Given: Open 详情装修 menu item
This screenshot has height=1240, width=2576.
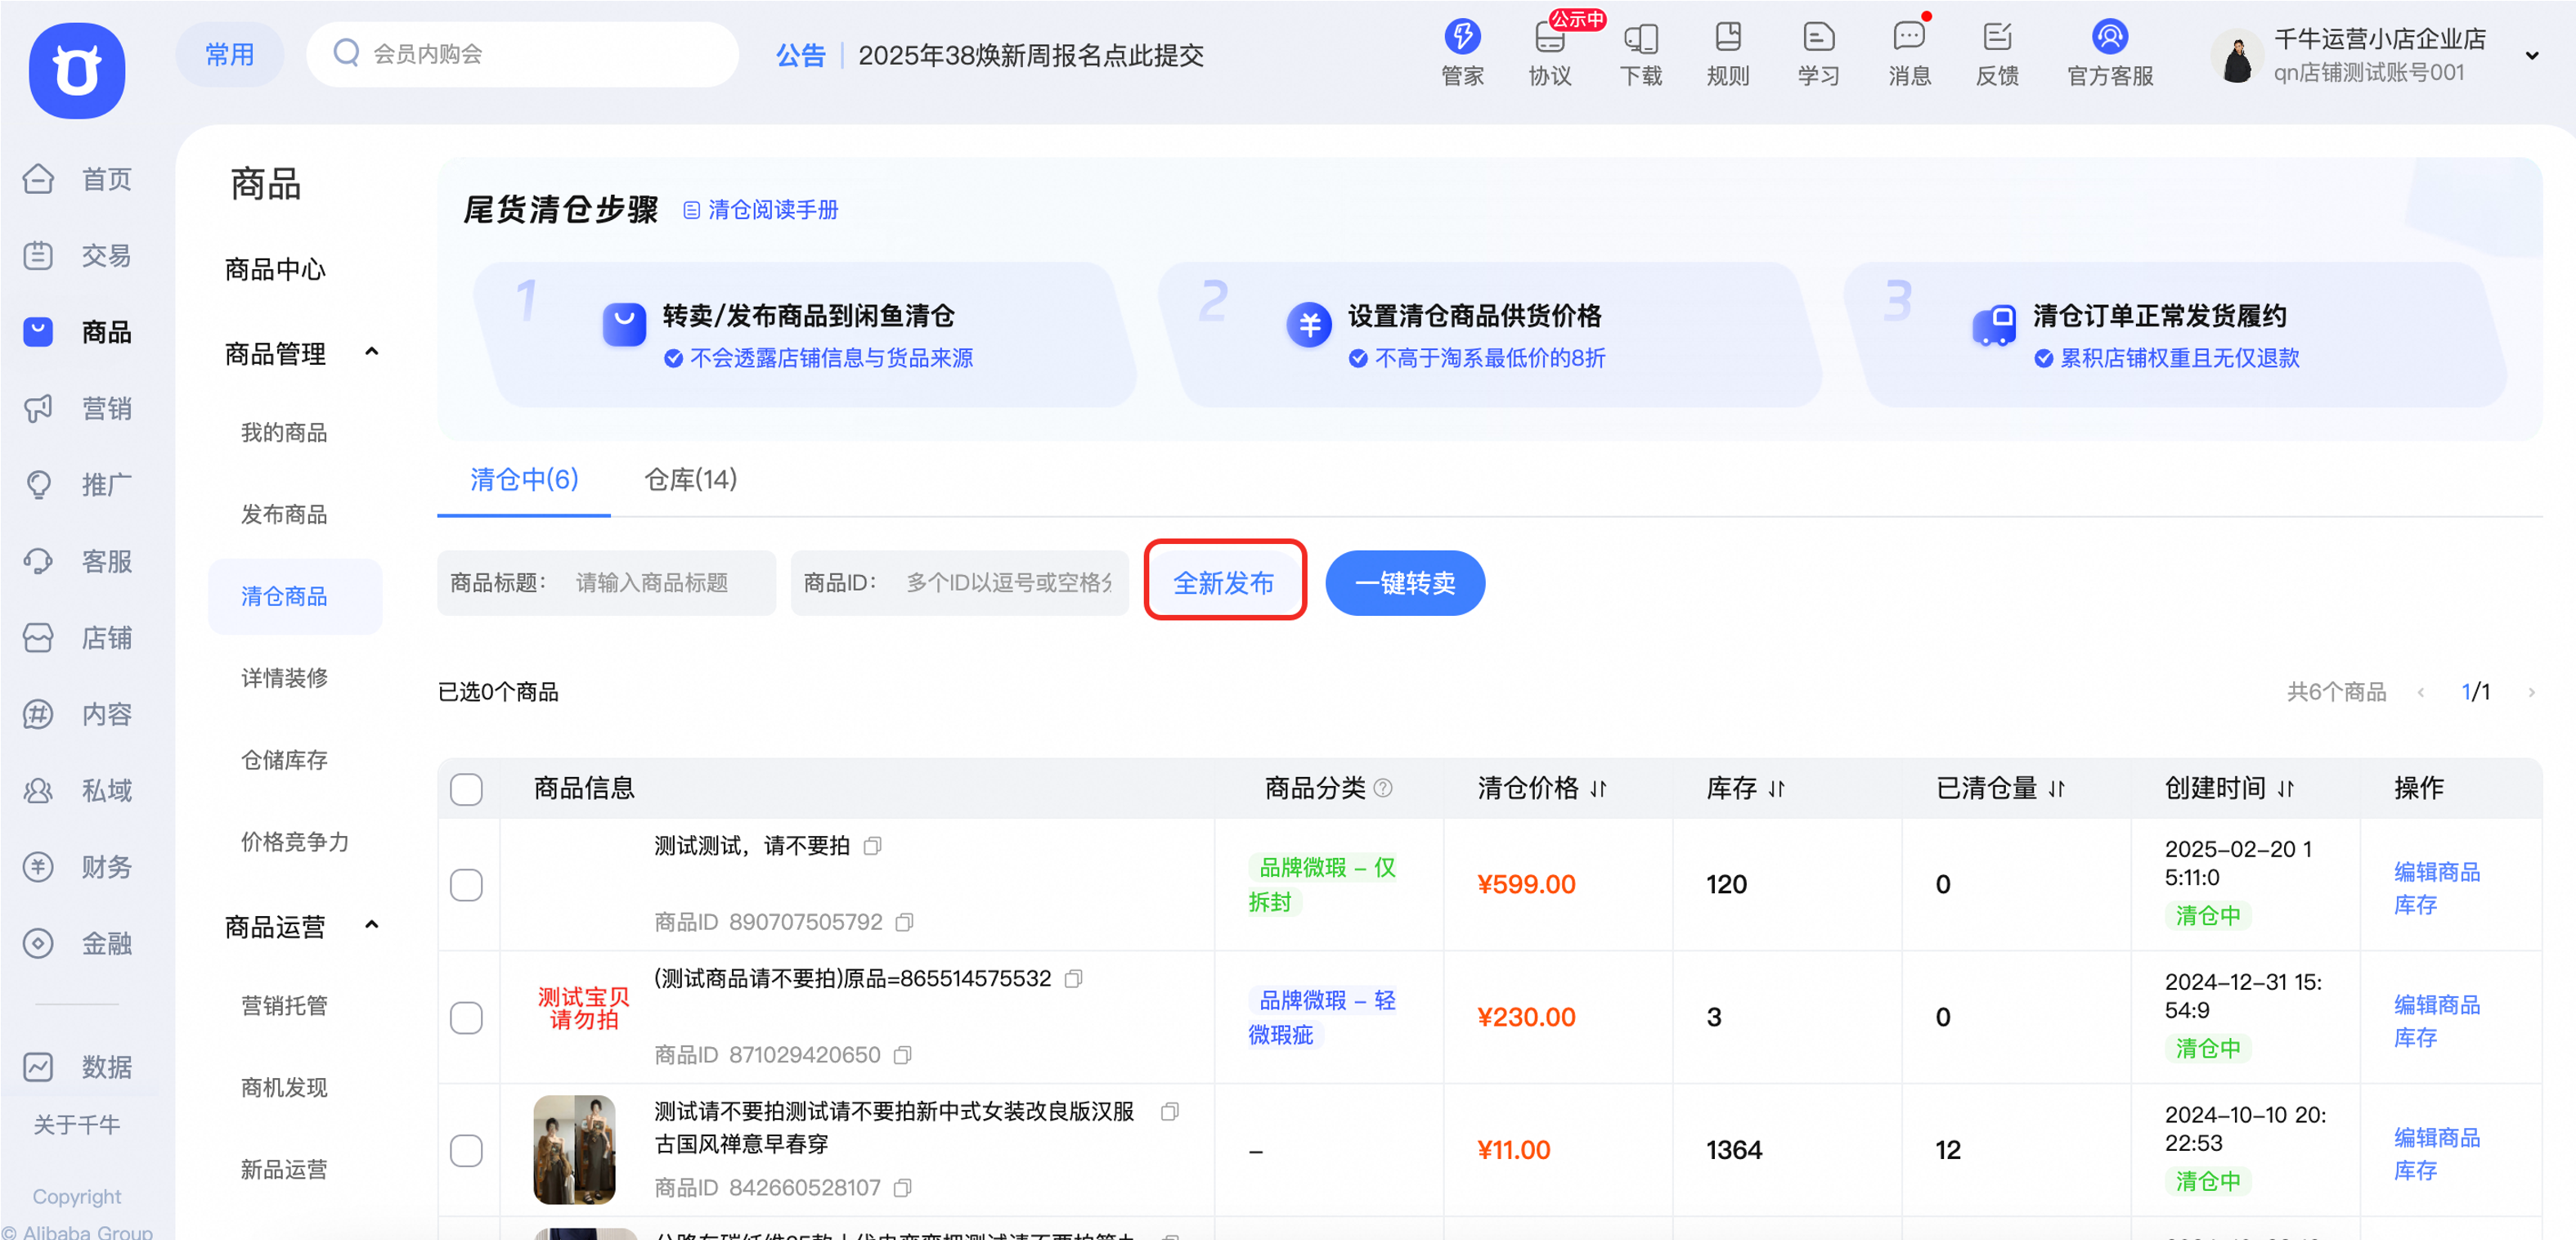Looking at the screenshot, I should pos(284,679).
